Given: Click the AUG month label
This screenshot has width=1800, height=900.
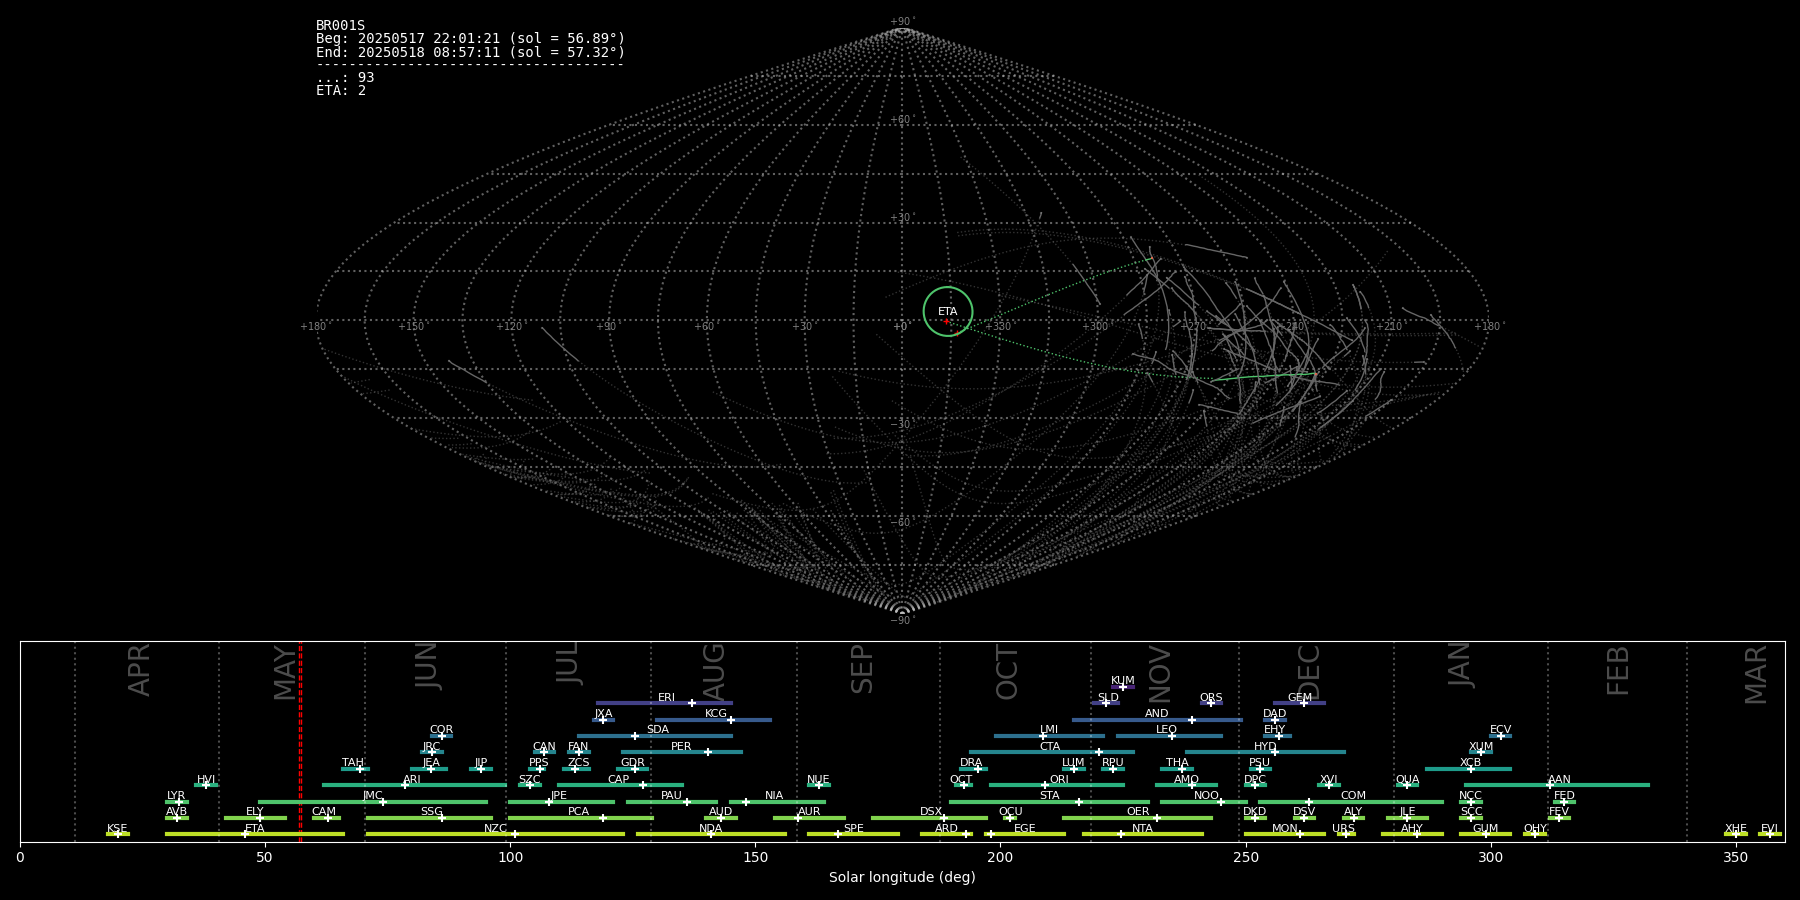Looking at the screenshot, I should (x=714, y=671).
